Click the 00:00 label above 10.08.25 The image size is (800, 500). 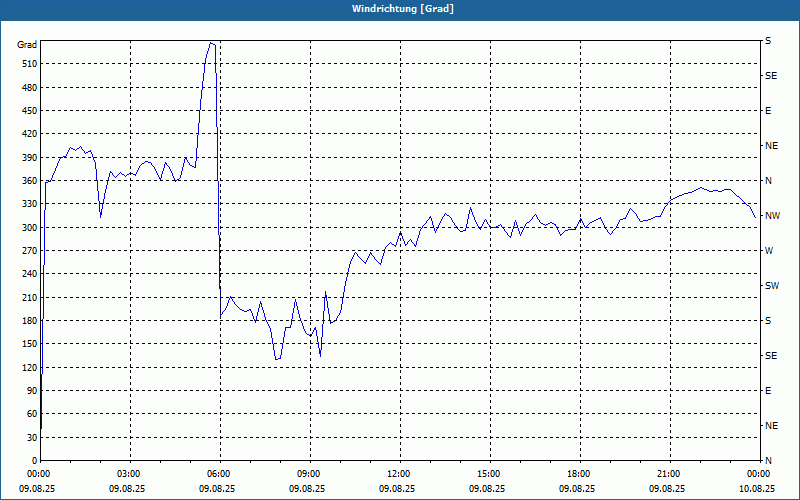tap(757, 473)
